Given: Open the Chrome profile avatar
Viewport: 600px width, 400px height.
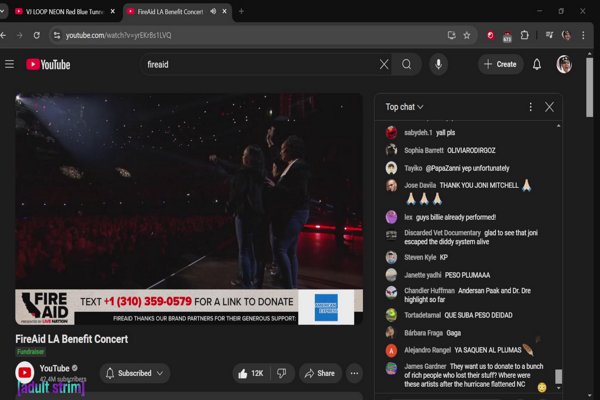Looking at the screenshot, I should pyautogui.click(x=566, y=35).
